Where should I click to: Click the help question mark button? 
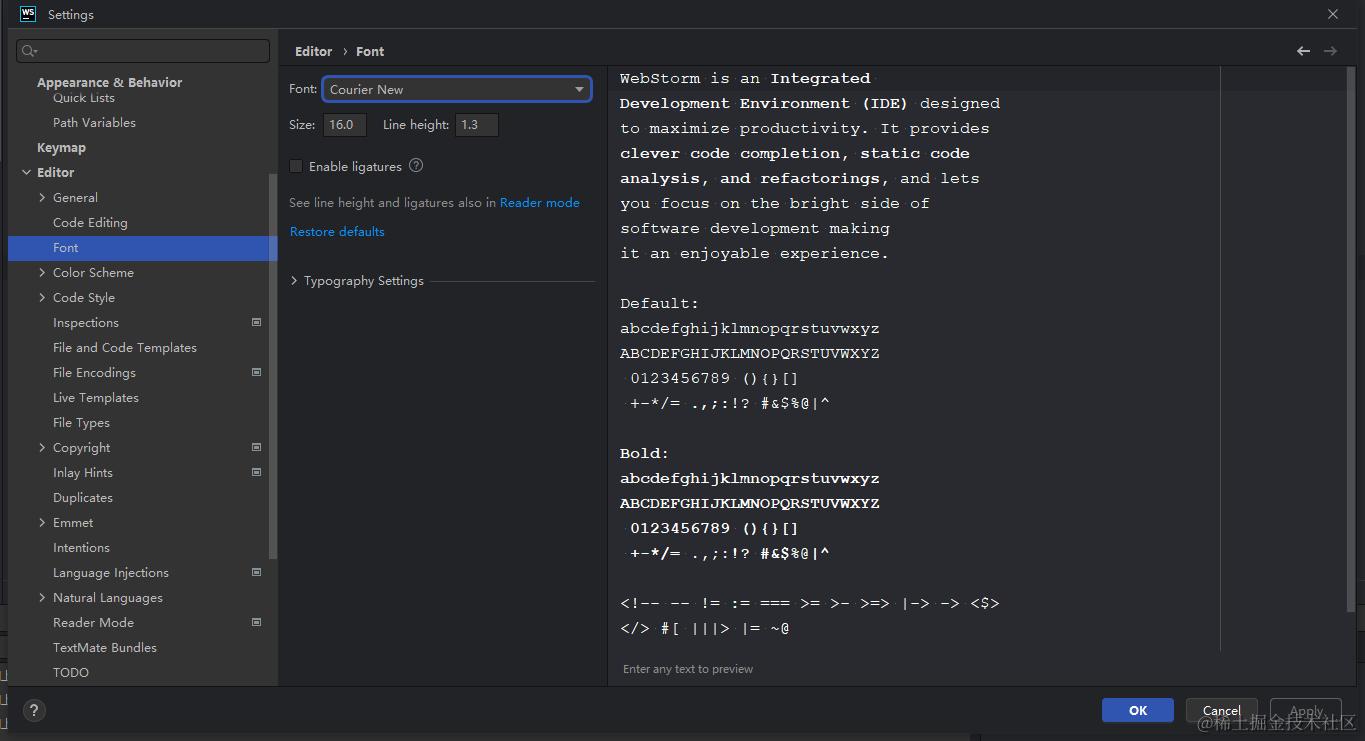(34, 711)
